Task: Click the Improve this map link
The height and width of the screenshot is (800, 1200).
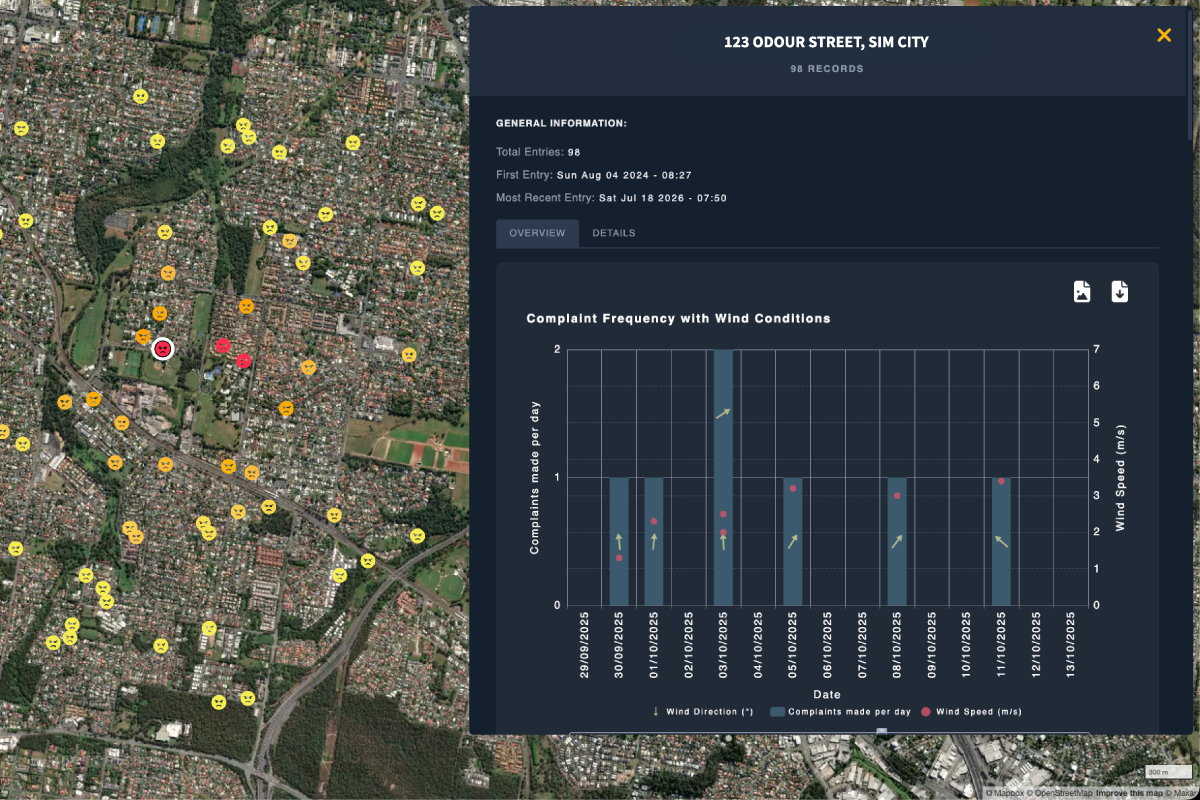Action: pyautogui.click(x=1130, y=793)
